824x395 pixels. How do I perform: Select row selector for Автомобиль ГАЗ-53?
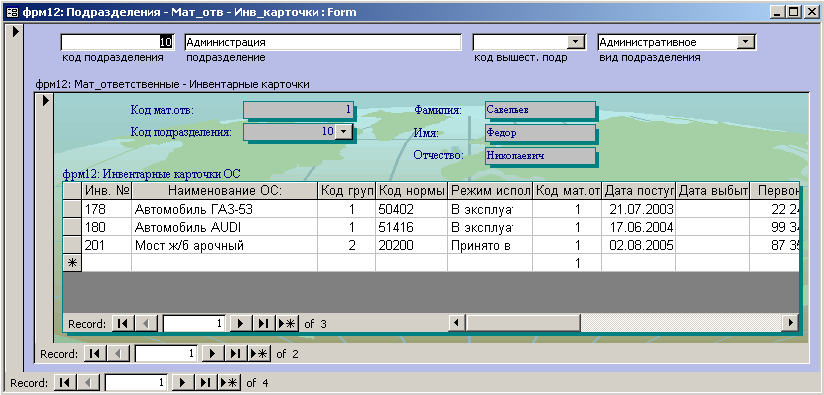click(73, 210)
